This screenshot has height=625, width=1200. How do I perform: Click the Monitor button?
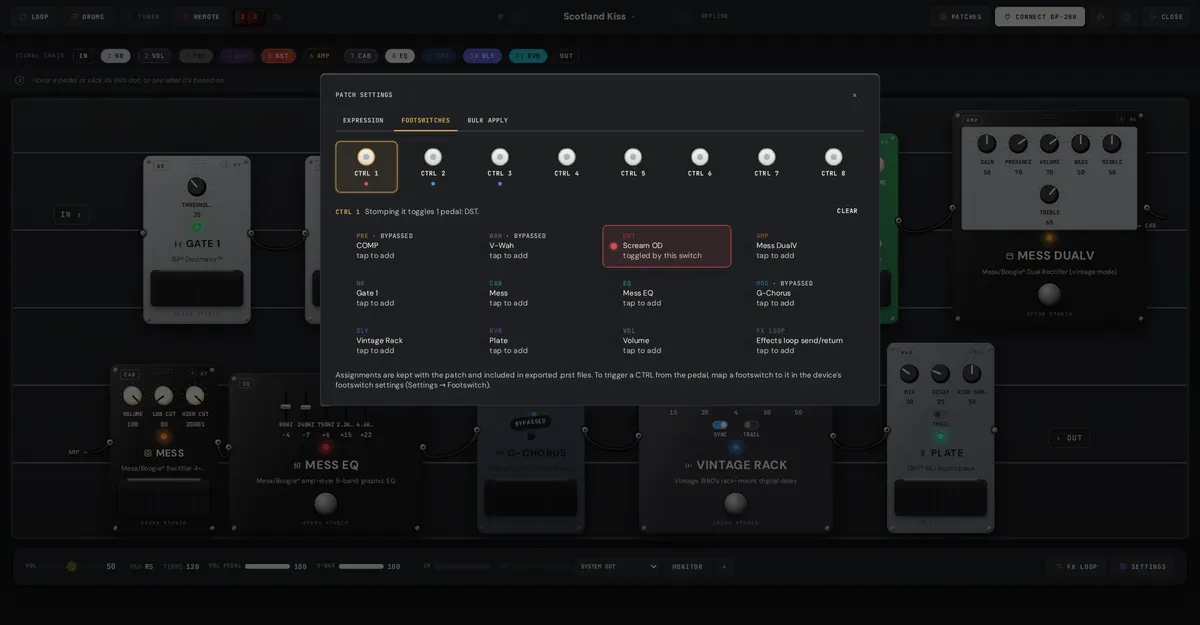coord(687,567)
